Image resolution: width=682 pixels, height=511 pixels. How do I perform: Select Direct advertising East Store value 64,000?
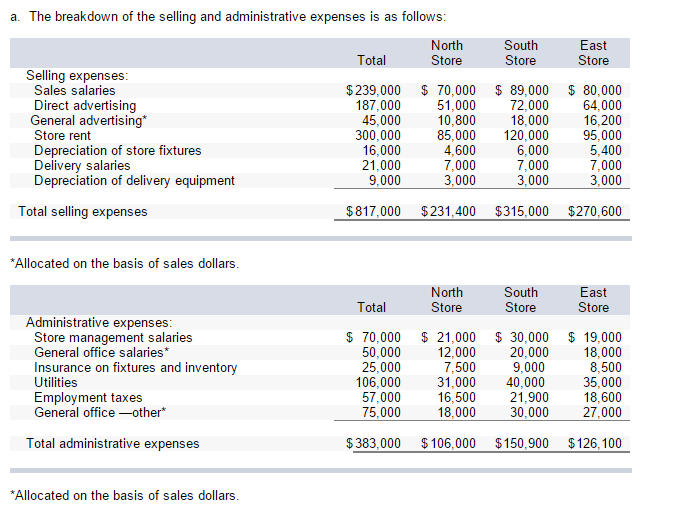pyautogui.click(x=602, y=106)
